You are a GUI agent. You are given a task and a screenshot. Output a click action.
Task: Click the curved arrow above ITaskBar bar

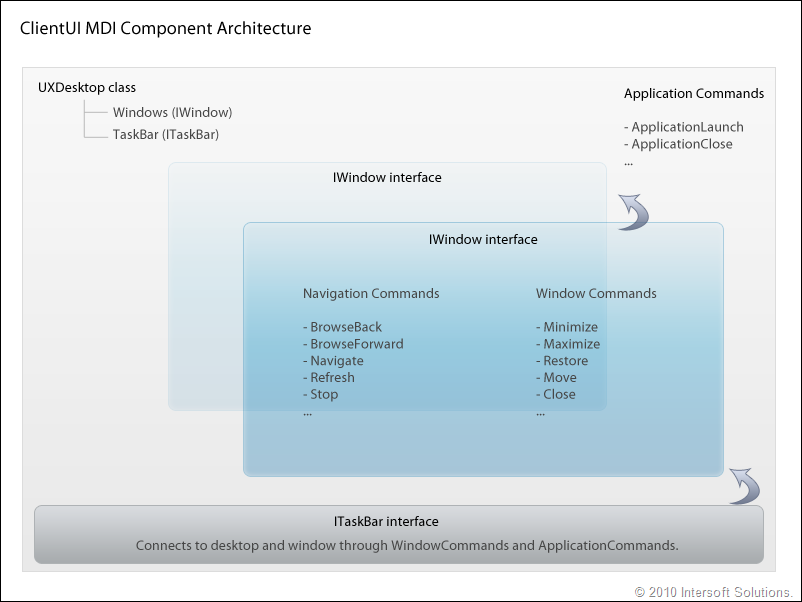click(745, 486)
